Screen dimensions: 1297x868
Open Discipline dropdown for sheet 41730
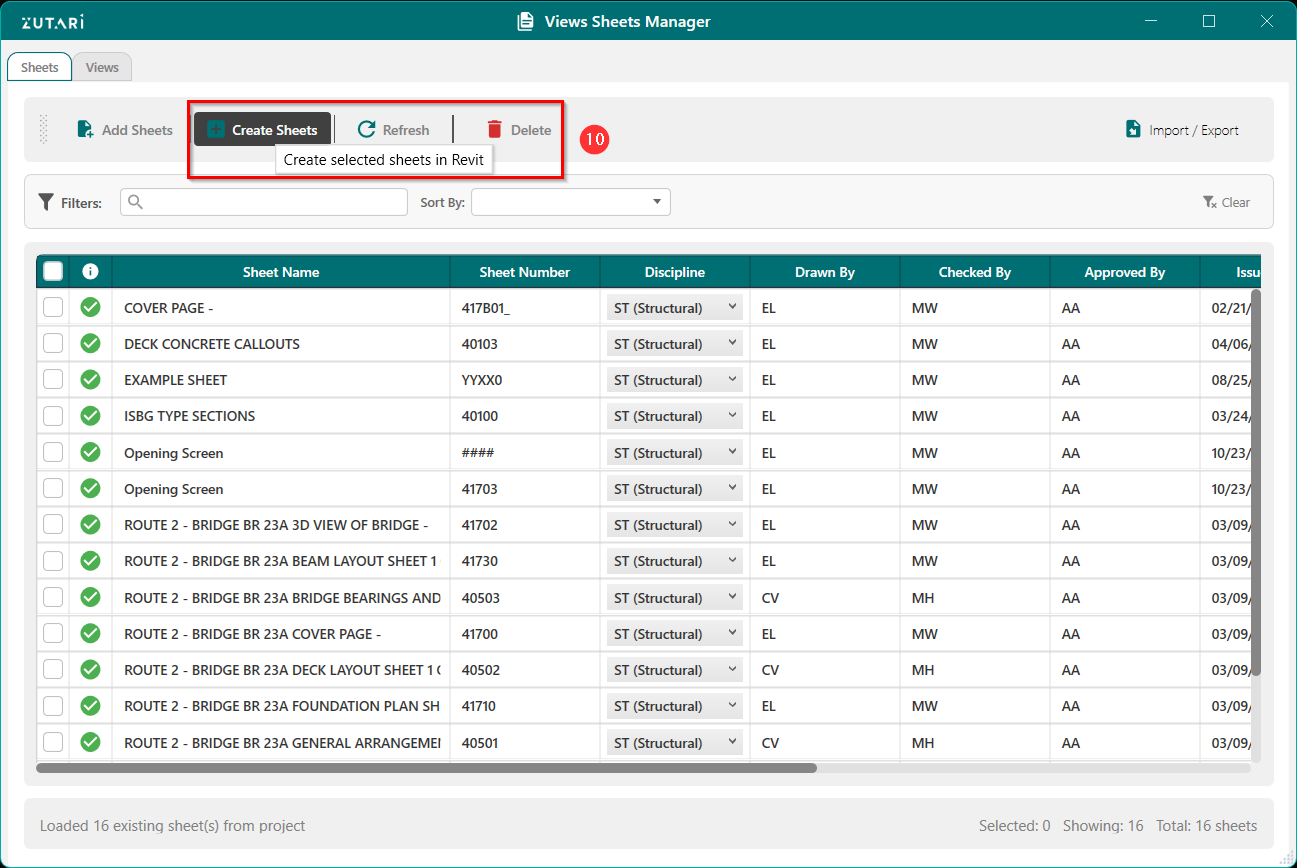pos(675,561)
